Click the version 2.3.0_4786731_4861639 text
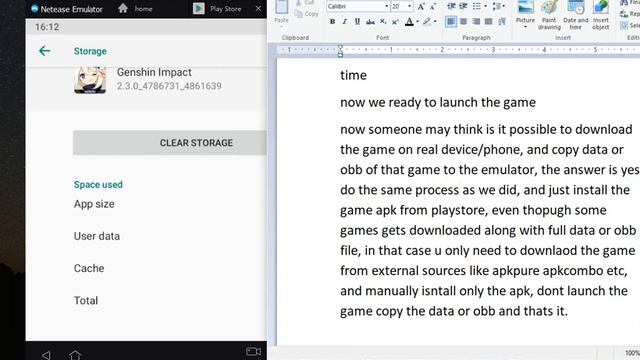 tap(169, 86)
